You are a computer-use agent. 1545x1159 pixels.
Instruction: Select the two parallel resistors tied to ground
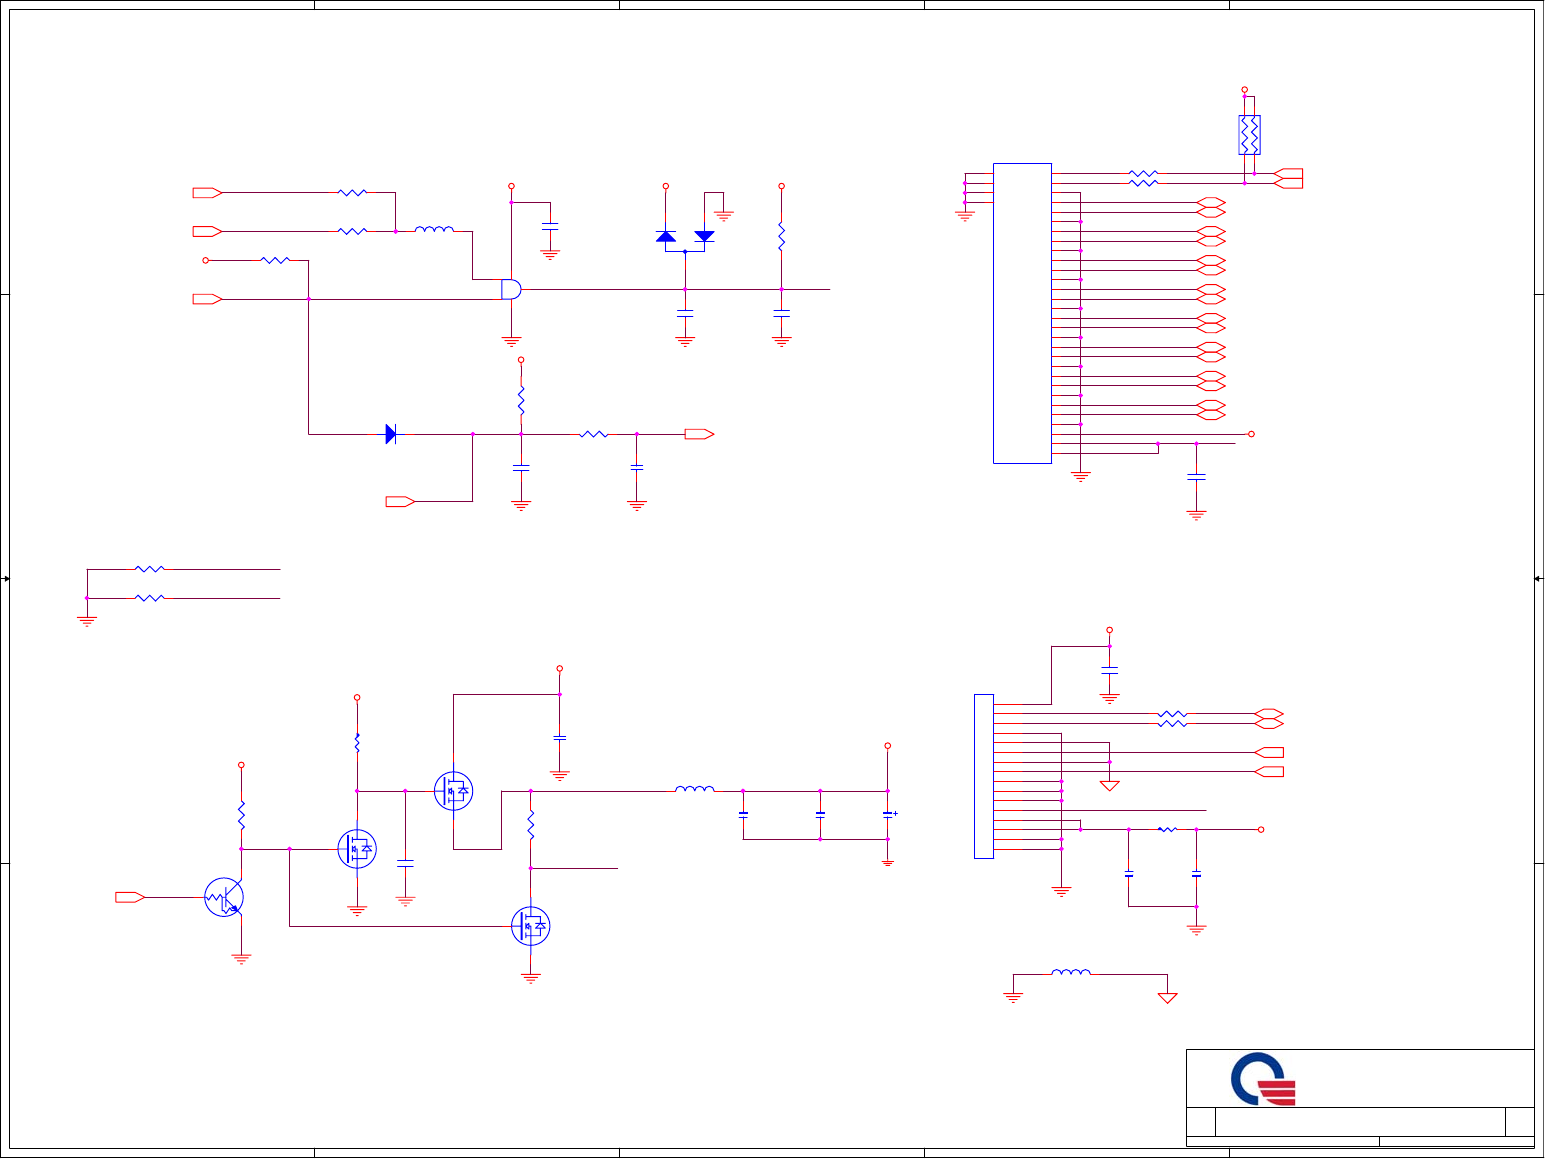[149, 583]
